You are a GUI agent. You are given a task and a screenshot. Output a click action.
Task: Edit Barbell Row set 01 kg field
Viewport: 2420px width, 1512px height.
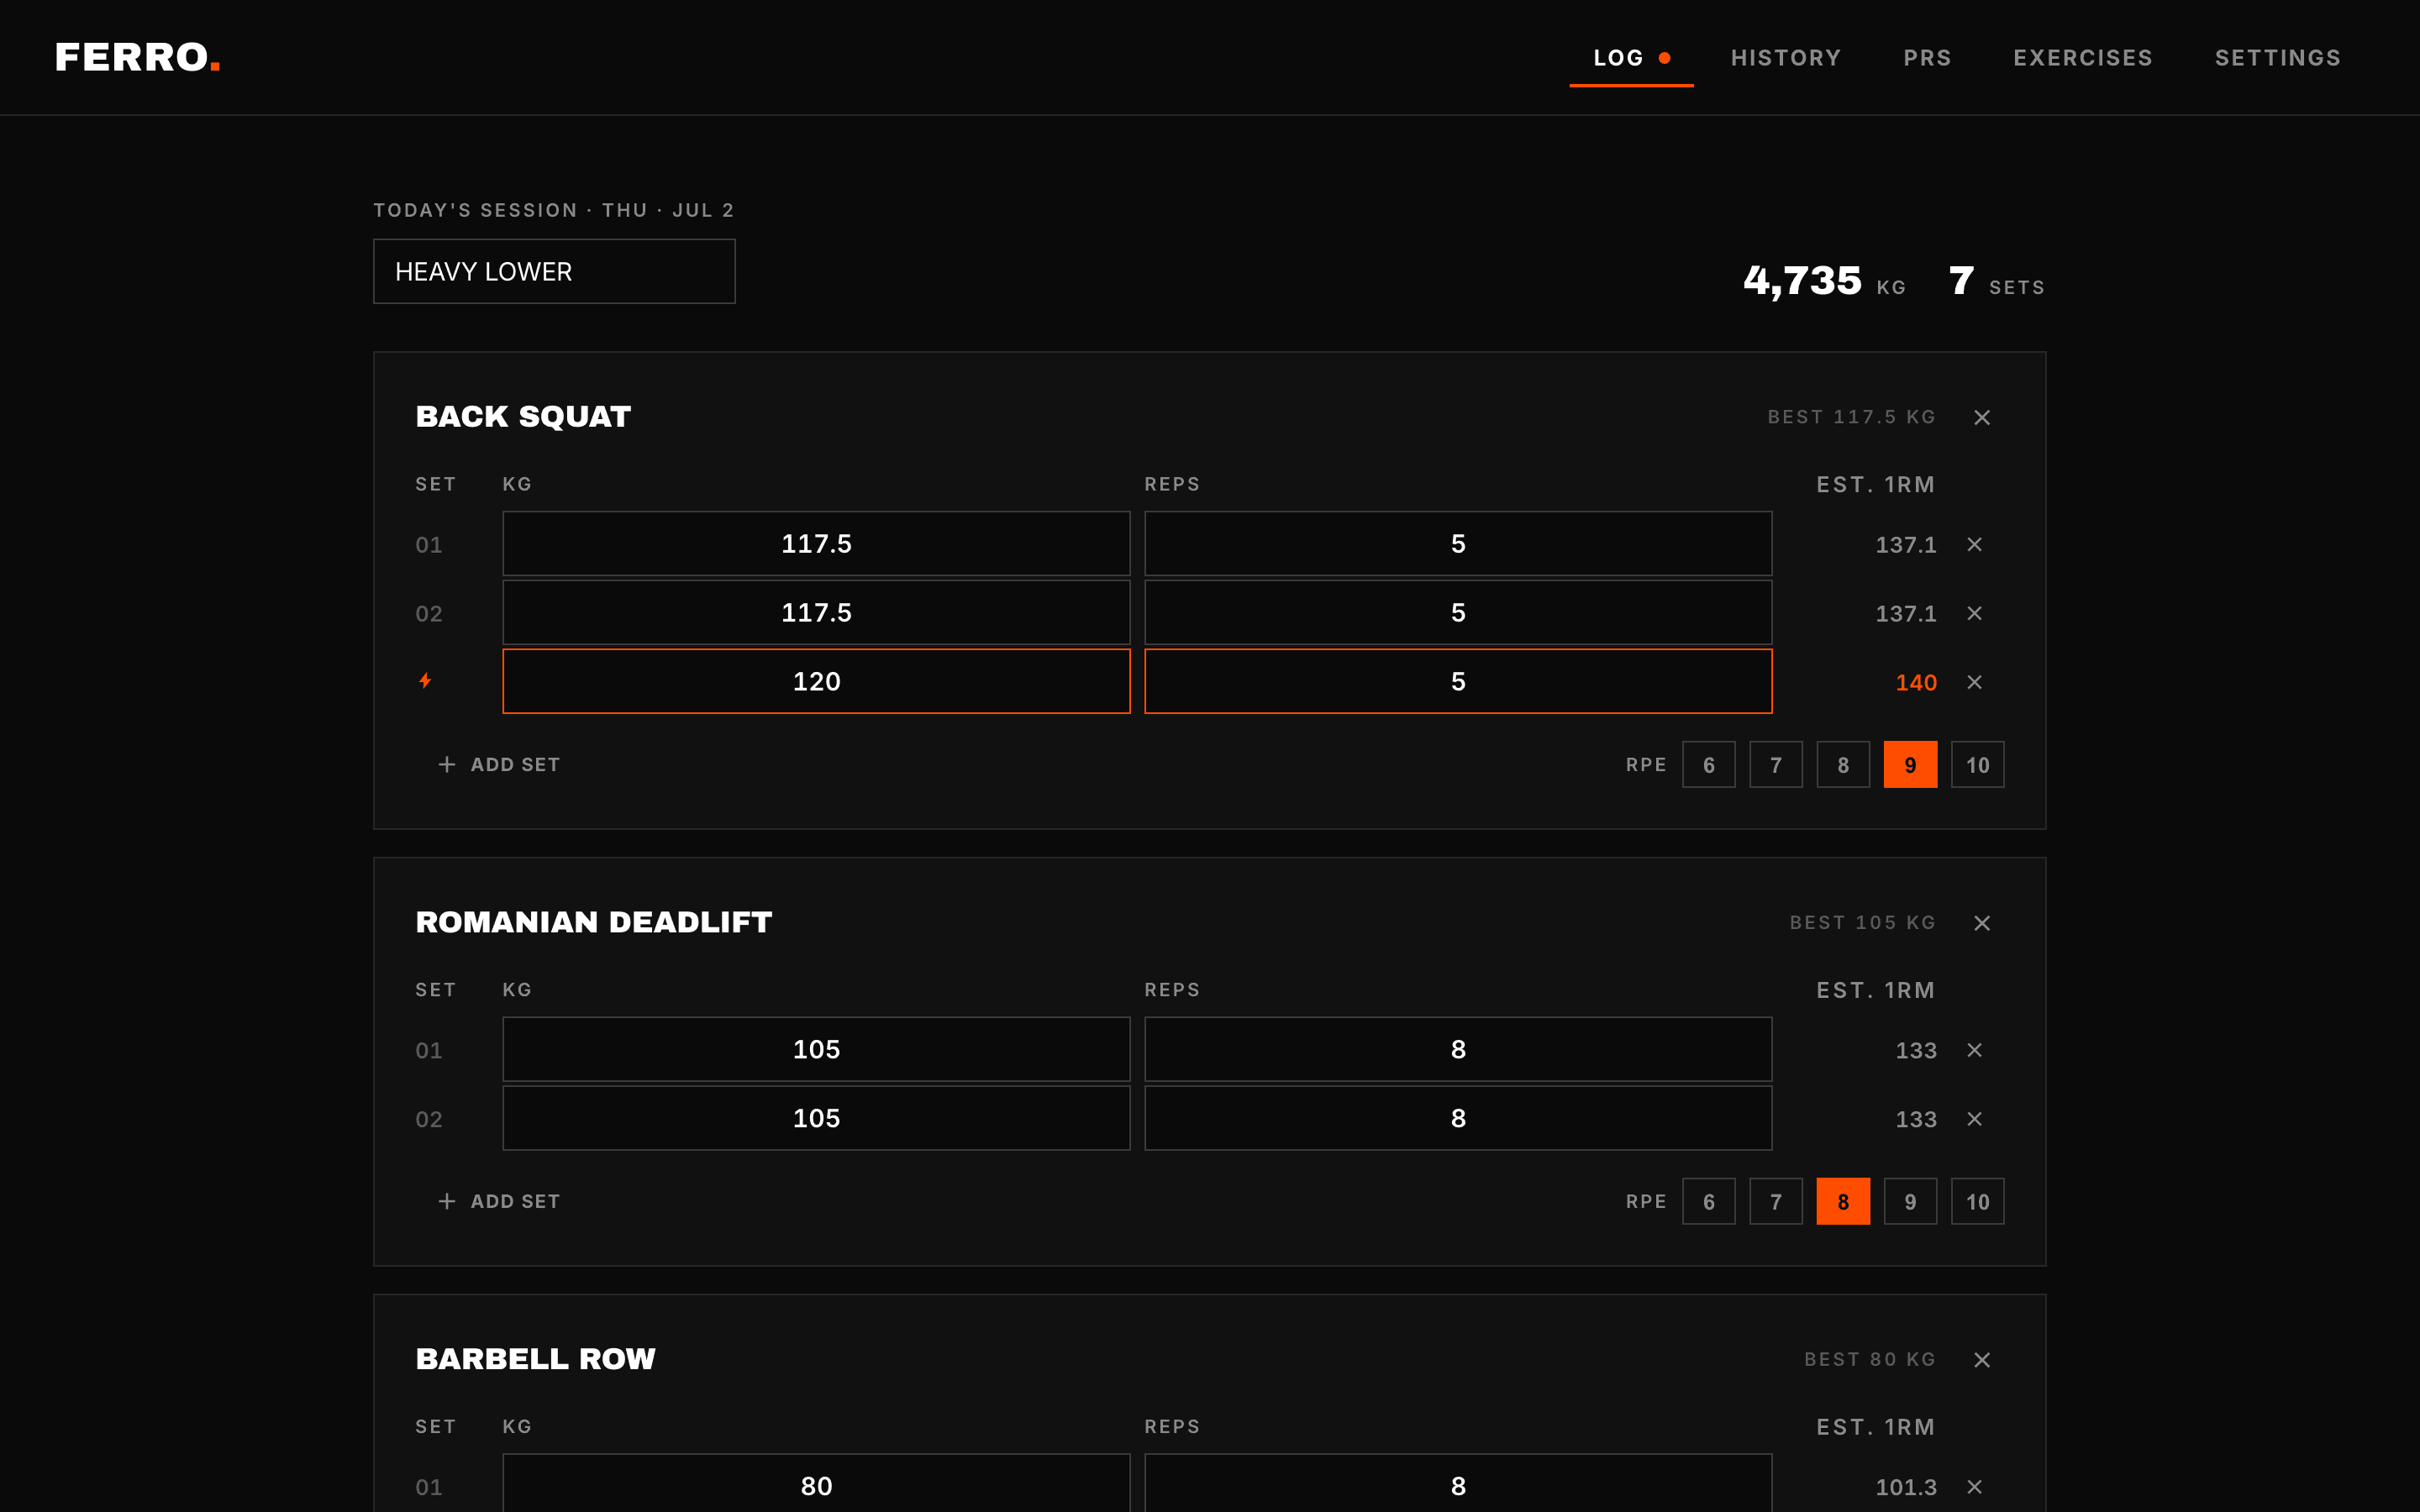click(816, 1484)
